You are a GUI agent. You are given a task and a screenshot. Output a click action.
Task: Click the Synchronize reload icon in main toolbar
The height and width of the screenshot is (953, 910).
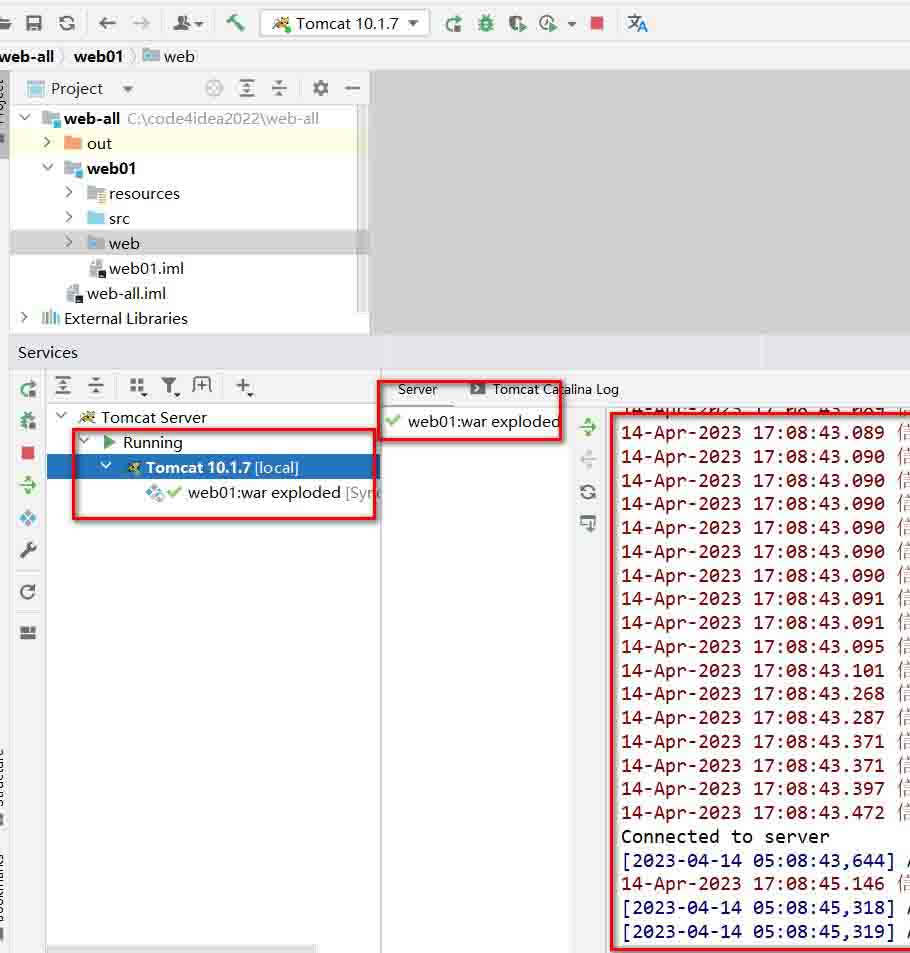(x=67, y=24)
